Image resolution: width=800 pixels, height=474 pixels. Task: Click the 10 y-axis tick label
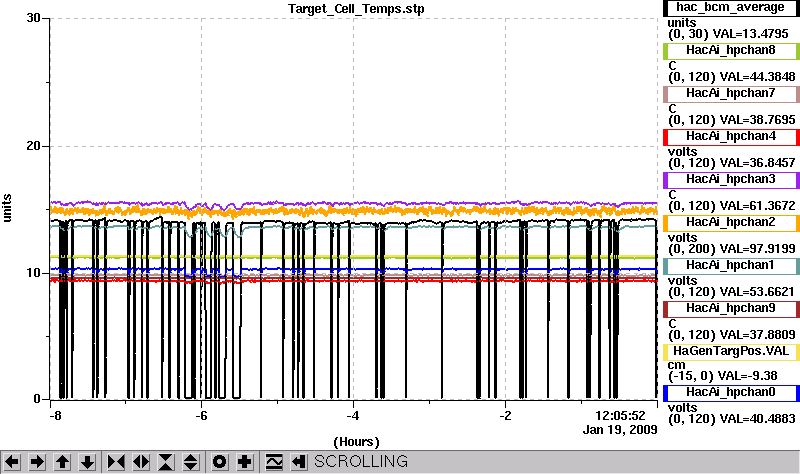pyautogui.click(x=33, y=272)
